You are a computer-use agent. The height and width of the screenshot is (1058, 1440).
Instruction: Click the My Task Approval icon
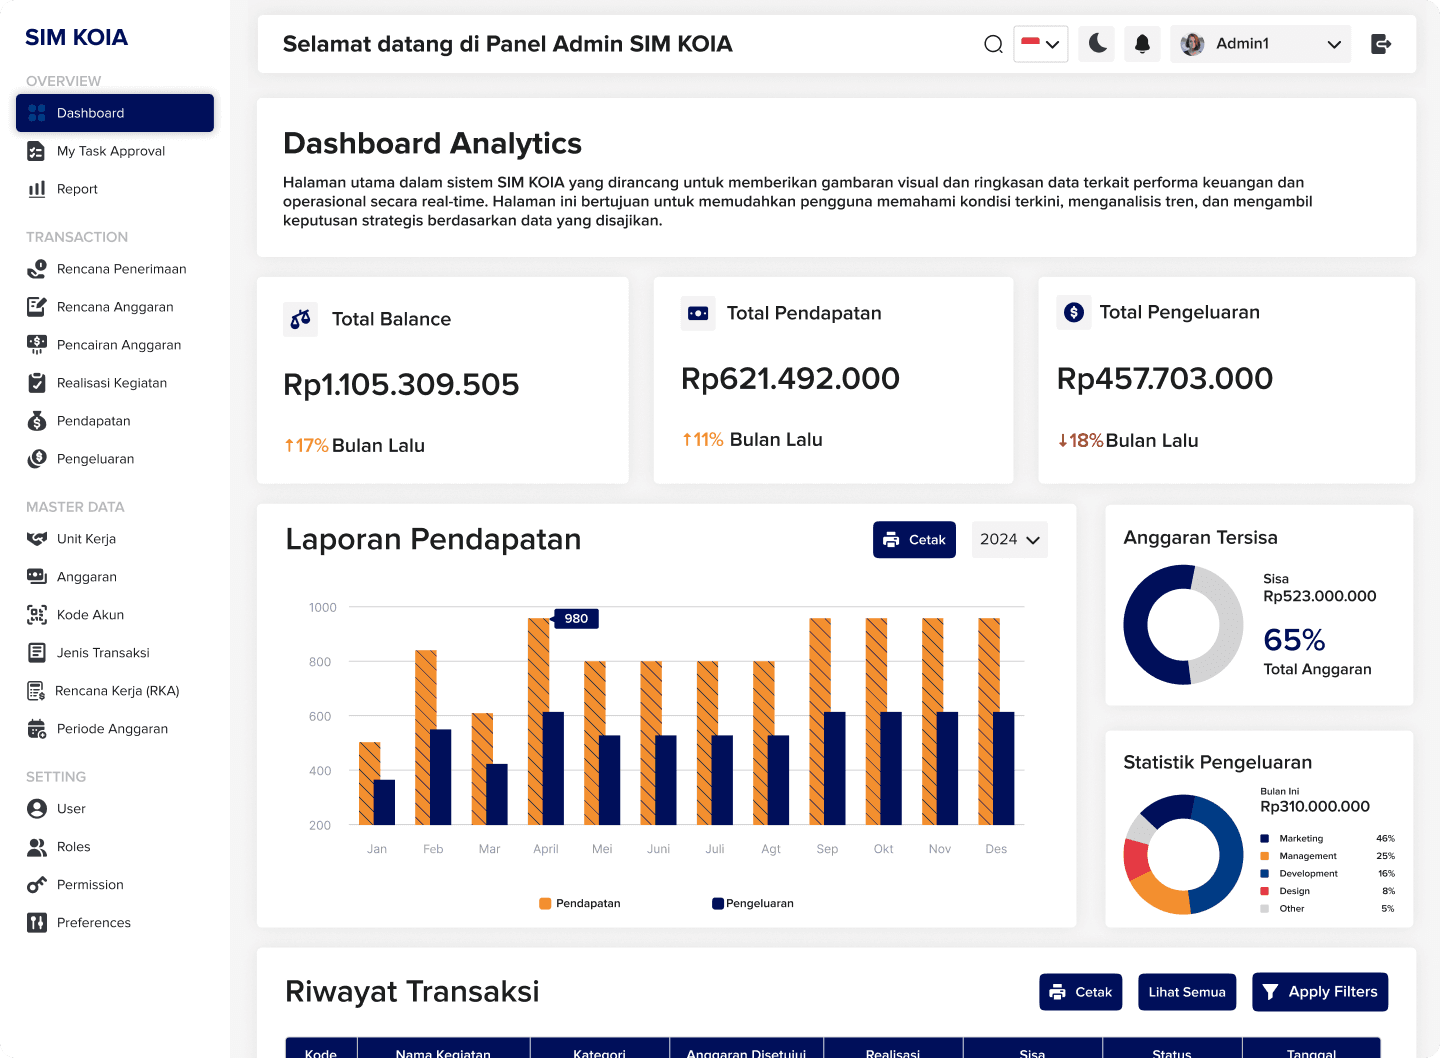pyautogui.click(x=36, y=151)
